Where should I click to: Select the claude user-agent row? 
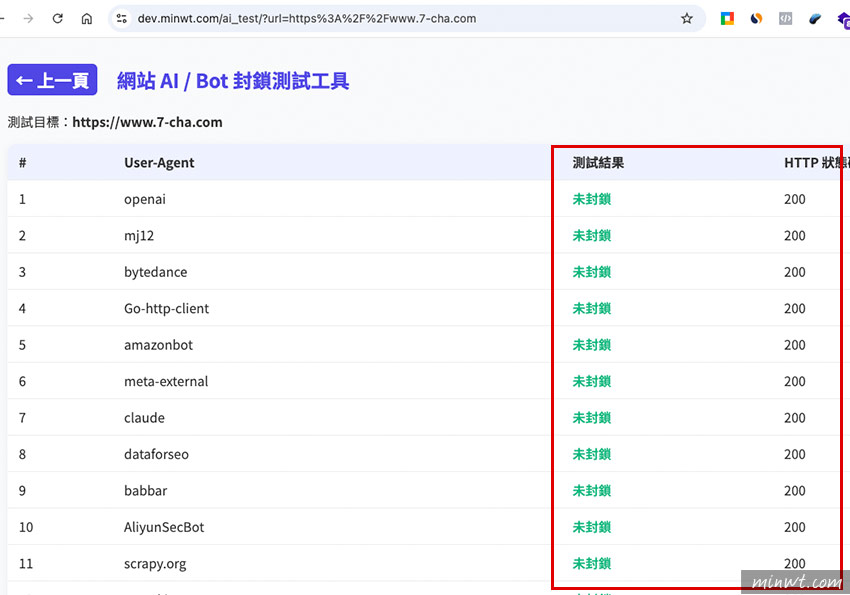point(144,418)
